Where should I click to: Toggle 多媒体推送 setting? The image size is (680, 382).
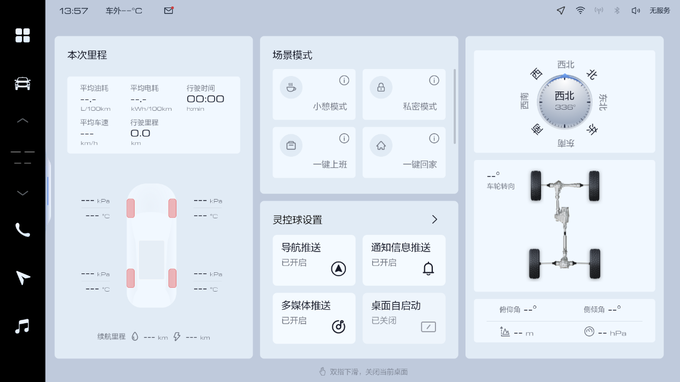[x=314, y=318]
